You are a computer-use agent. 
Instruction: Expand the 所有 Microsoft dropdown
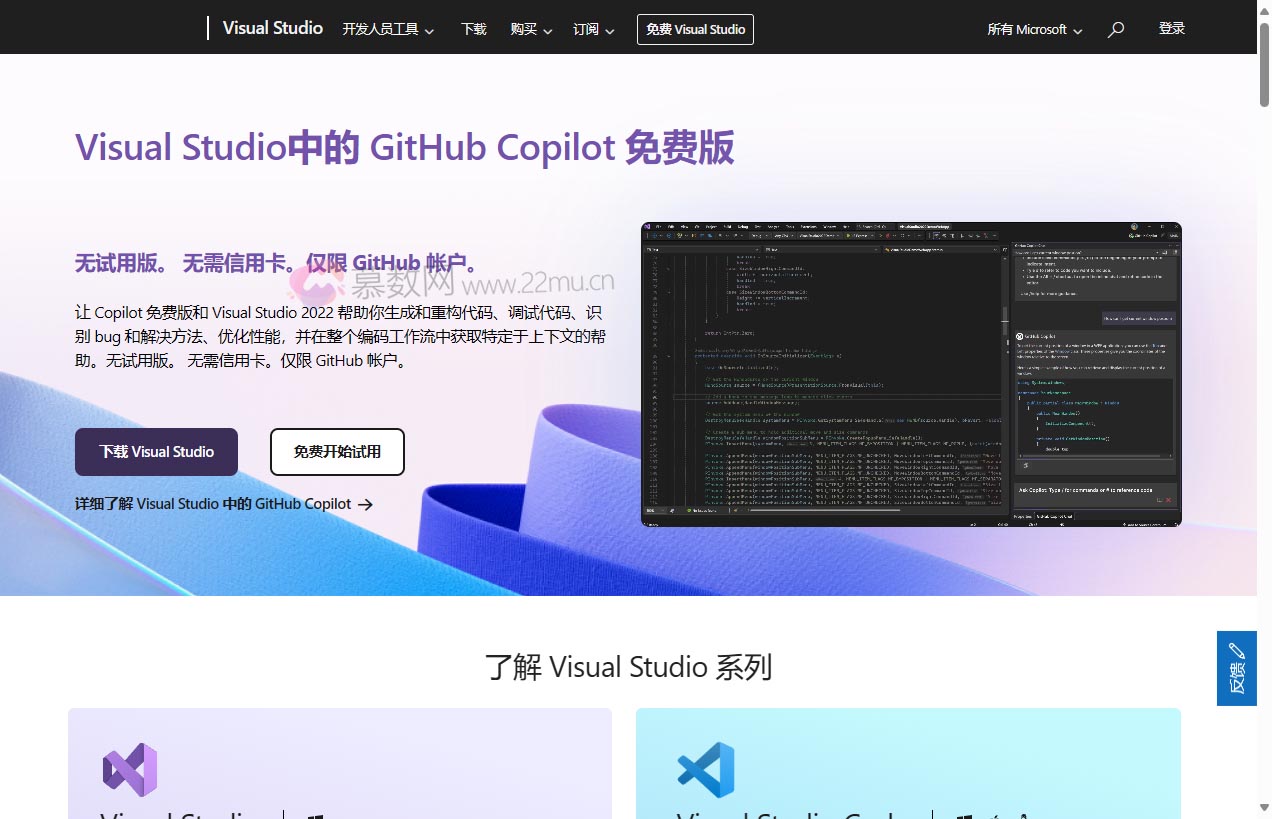(1034, 30)
